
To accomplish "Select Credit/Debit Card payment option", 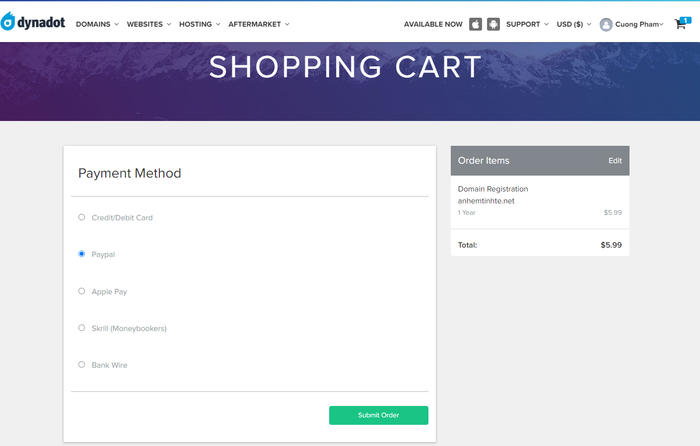I will [x=82, y=217].
